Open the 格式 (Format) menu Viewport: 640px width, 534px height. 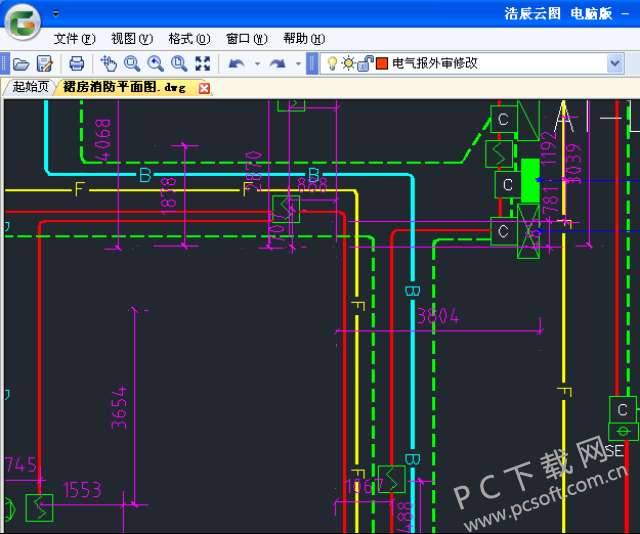188,39
